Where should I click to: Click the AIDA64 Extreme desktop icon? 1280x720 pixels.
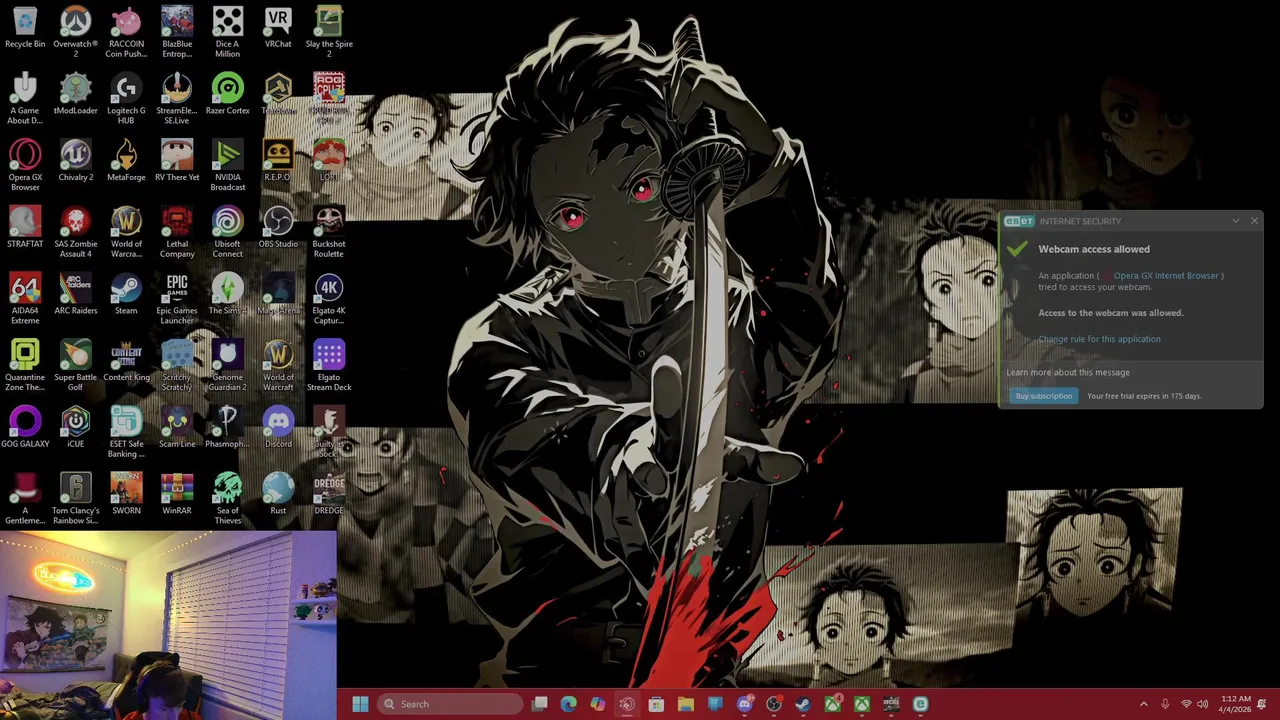[x=25, y=299]
